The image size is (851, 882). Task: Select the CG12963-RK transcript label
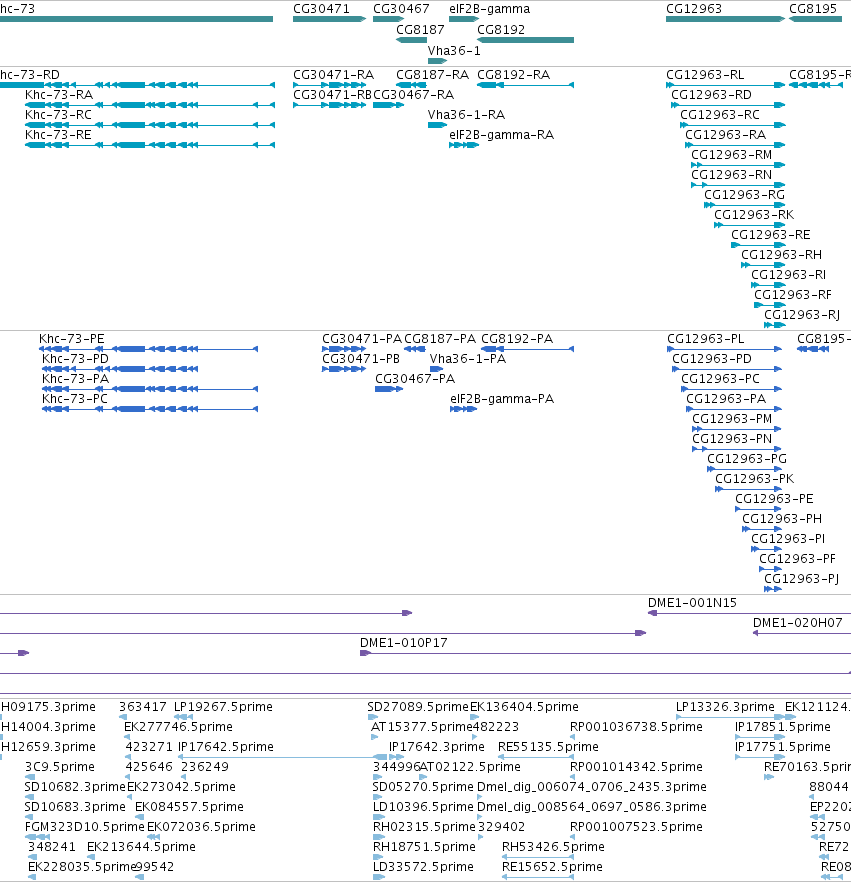pos(754,215)
